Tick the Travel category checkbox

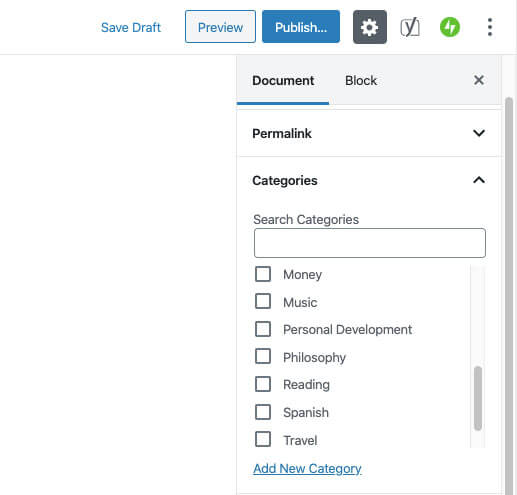263,439
